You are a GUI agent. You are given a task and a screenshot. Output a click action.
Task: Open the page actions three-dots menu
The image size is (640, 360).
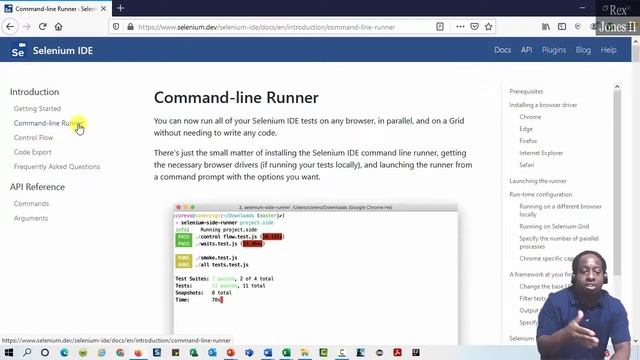pyautogui.click(x=460, y=27)
